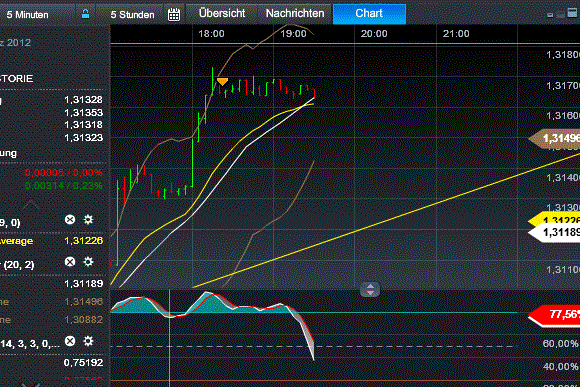The width and height of the screenshot is (580, 387).
Task: Click the brown 1,30882 value in left panel
Action: point(83,320)
